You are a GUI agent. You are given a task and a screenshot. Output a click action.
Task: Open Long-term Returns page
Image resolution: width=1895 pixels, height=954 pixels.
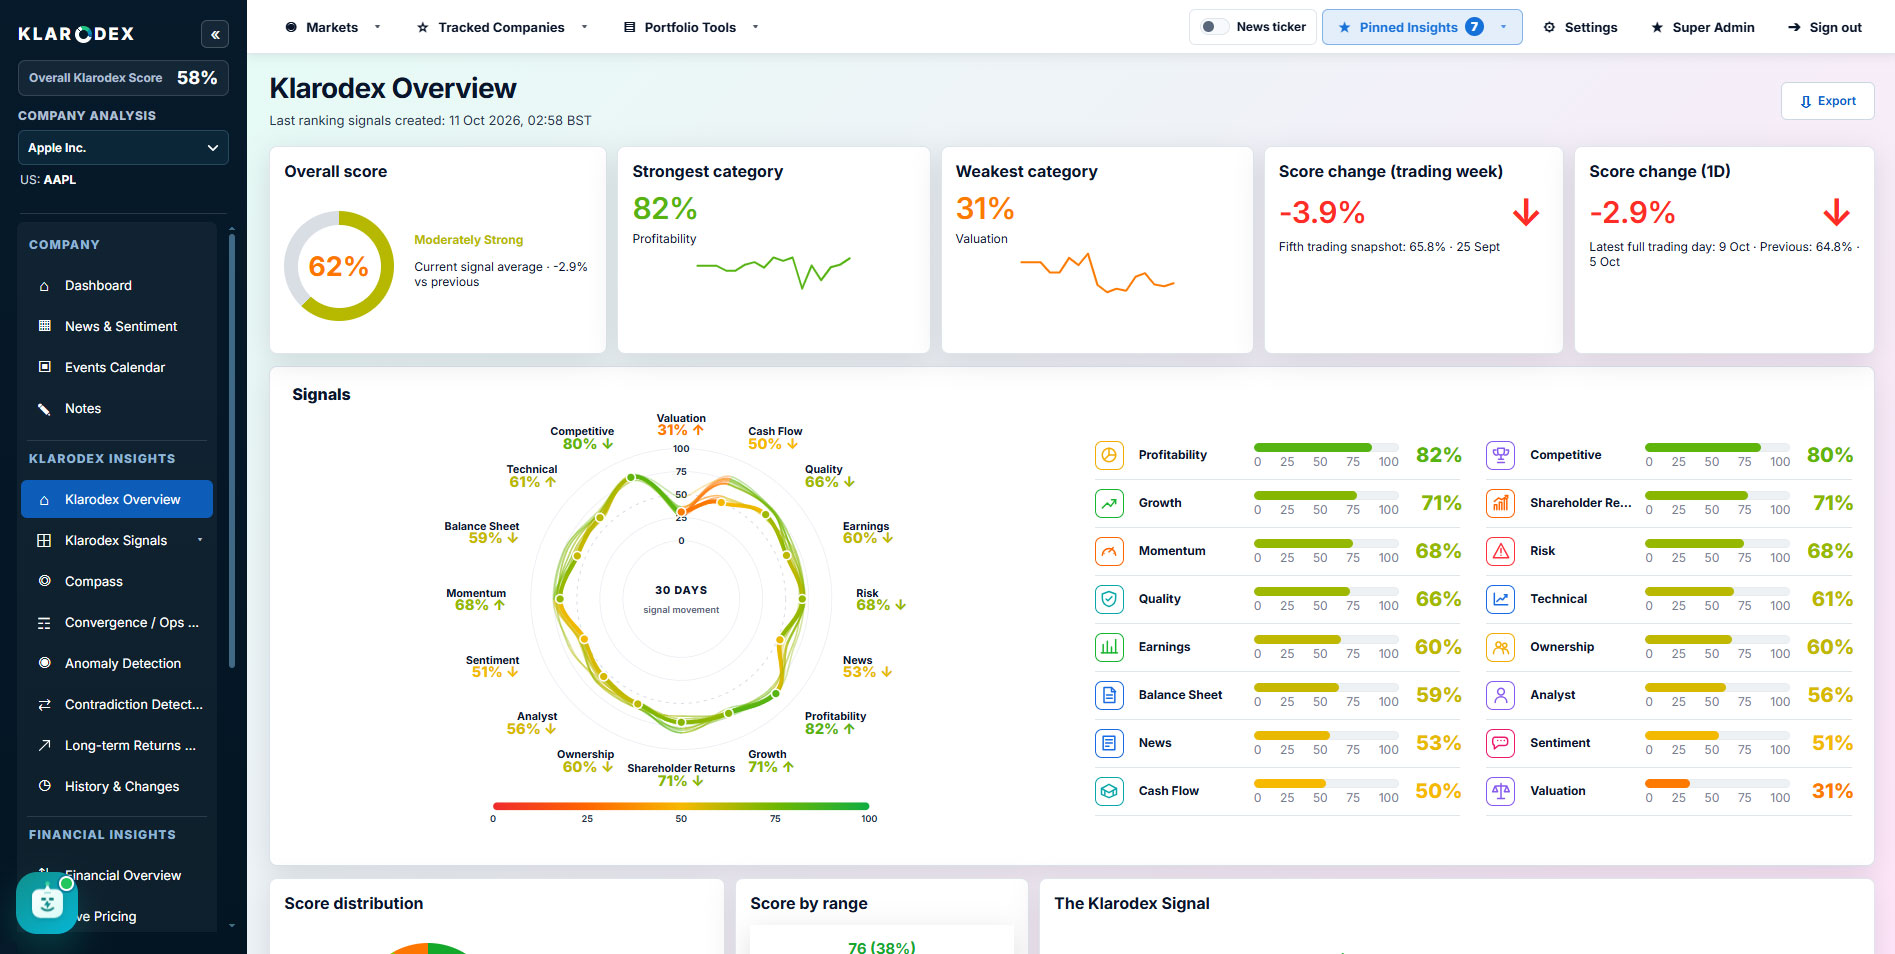[x=118, y=745]
